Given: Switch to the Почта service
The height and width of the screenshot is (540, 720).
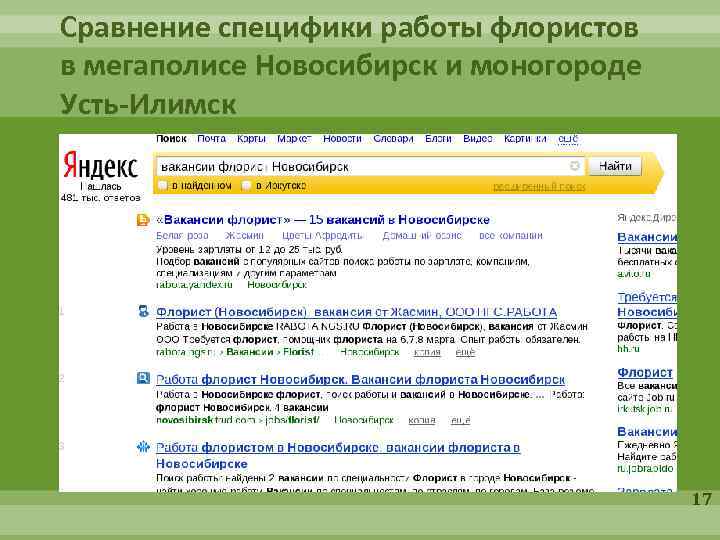Looking at the screenshot, I should (211, 139).
